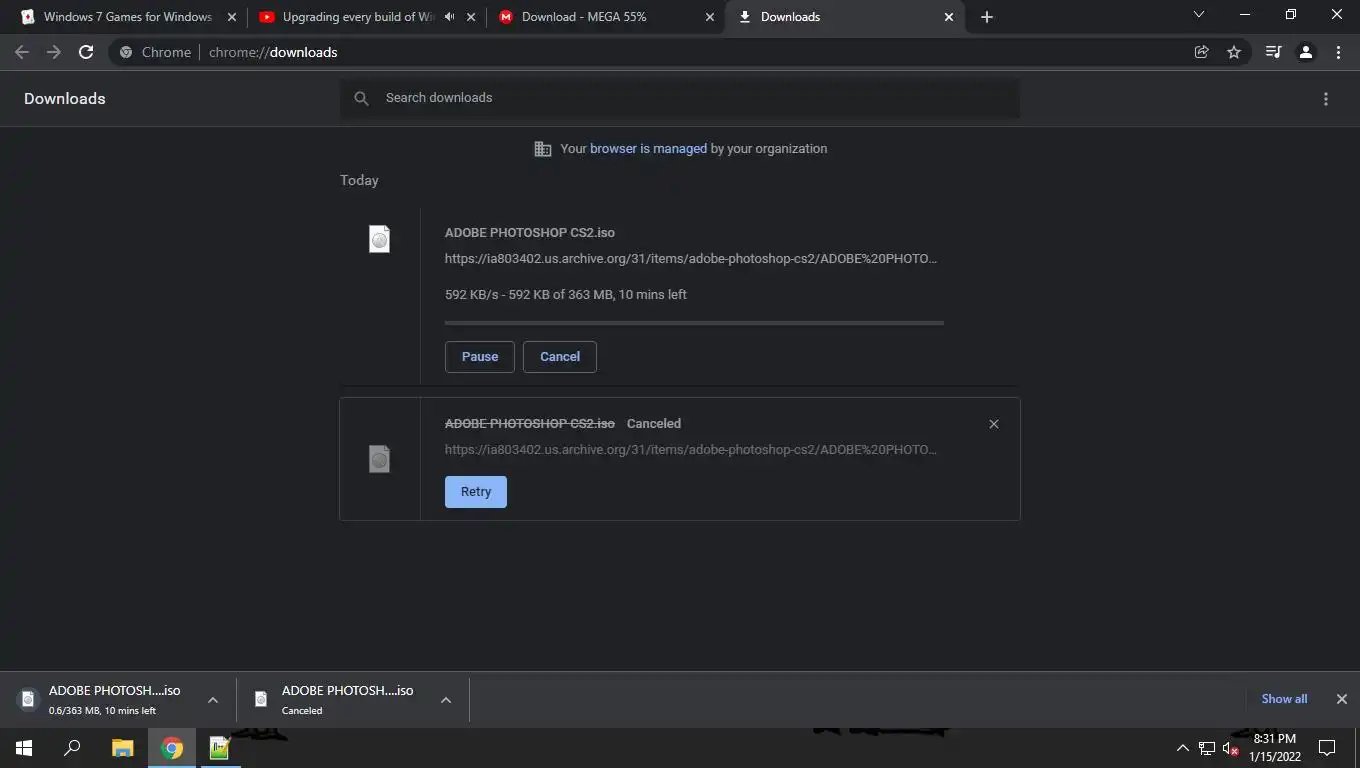The image size is (1360, 768).
Task: Close the Windows 7 Games tab
Action: [x=232, y=17]
